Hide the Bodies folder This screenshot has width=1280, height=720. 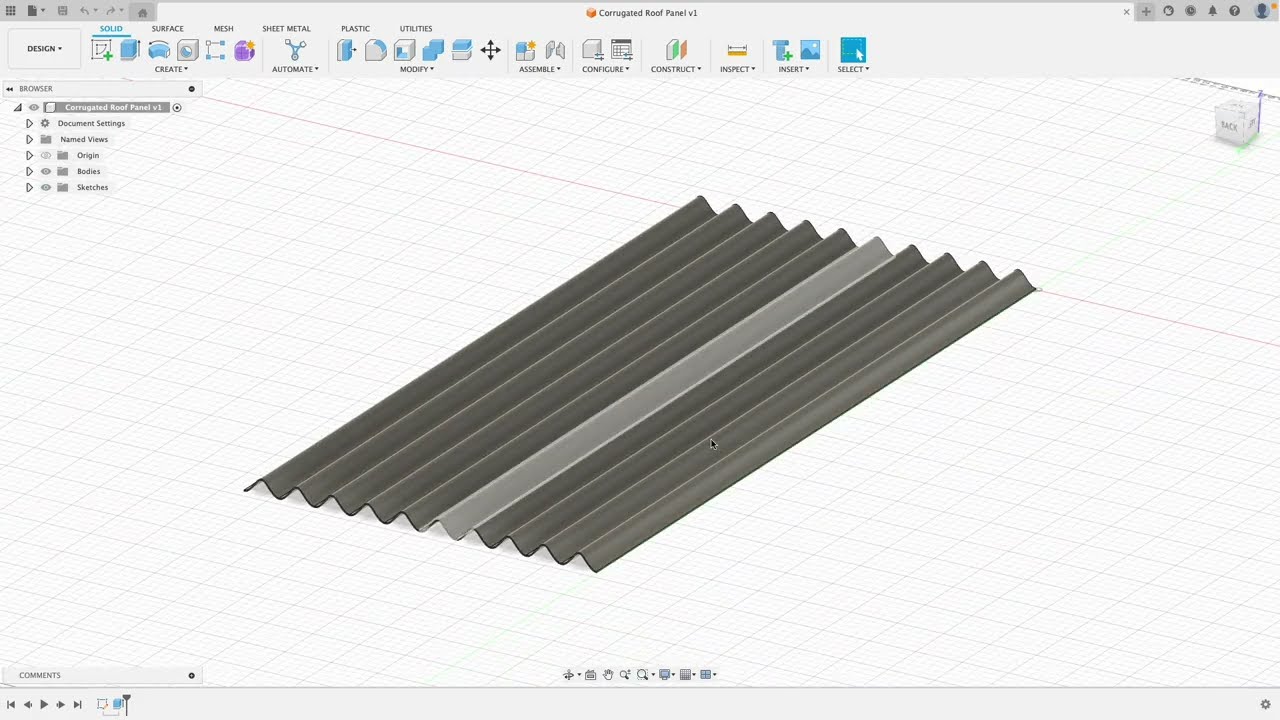tap(46, 171)
